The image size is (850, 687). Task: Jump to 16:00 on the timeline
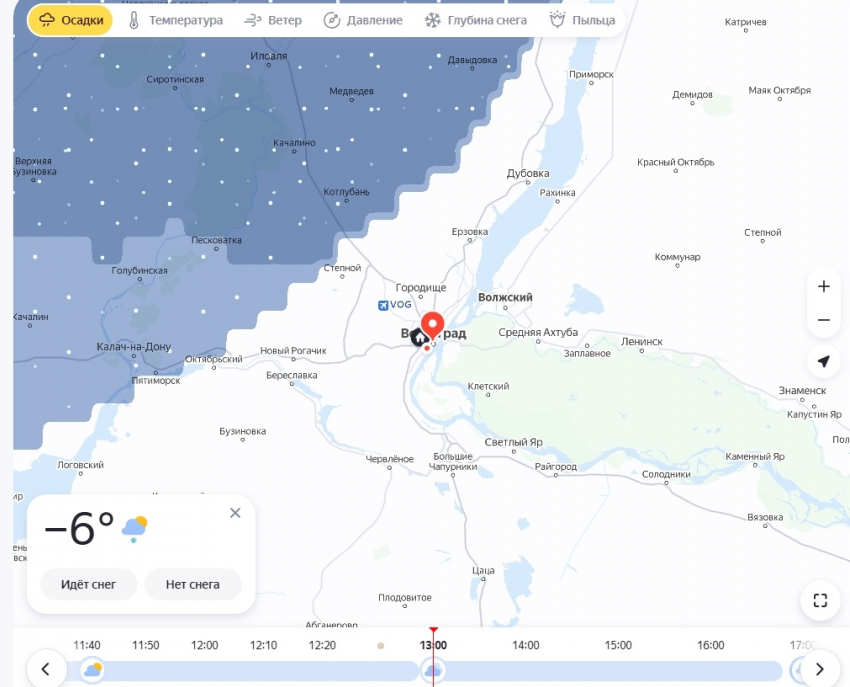(x=710, y=645)
